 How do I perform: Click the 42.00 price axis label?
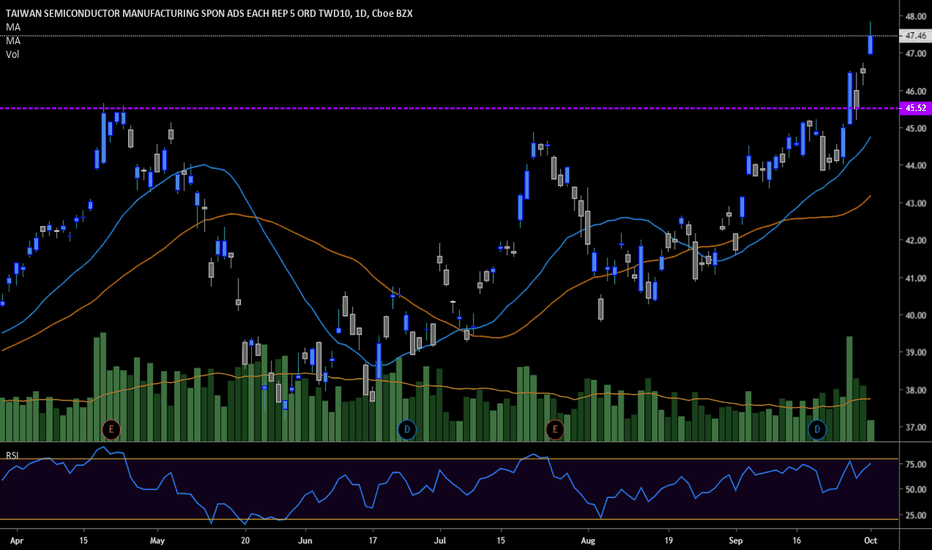point(915,240)
